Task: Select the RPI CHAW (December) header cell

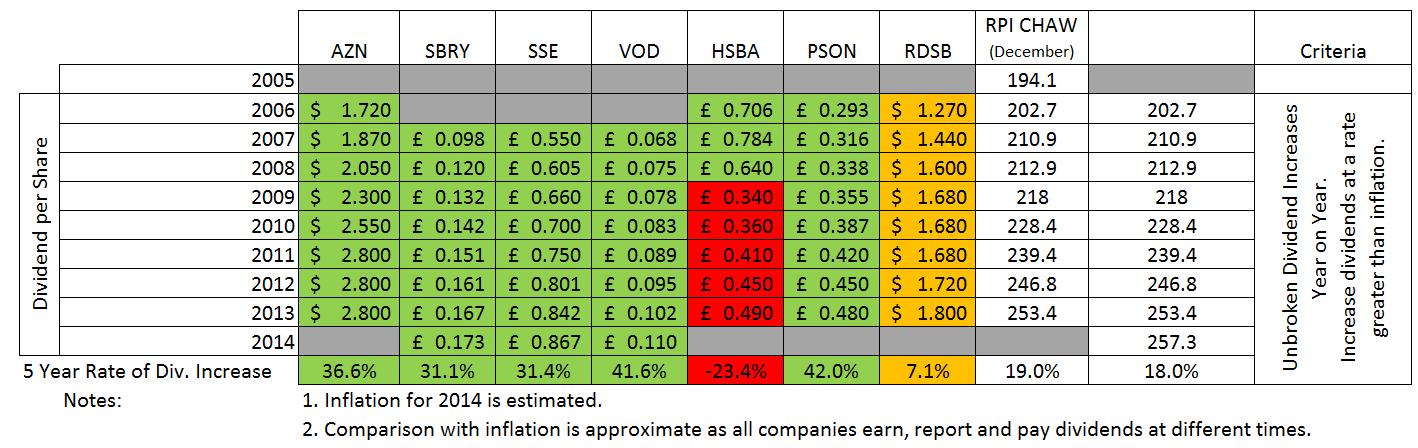Action: (x=1029, y=36)
